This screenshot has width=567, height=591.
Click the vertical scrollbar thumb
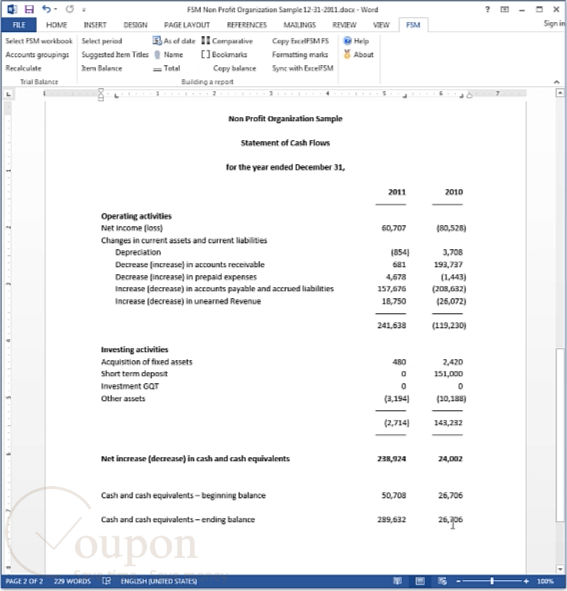pos(560,435)
